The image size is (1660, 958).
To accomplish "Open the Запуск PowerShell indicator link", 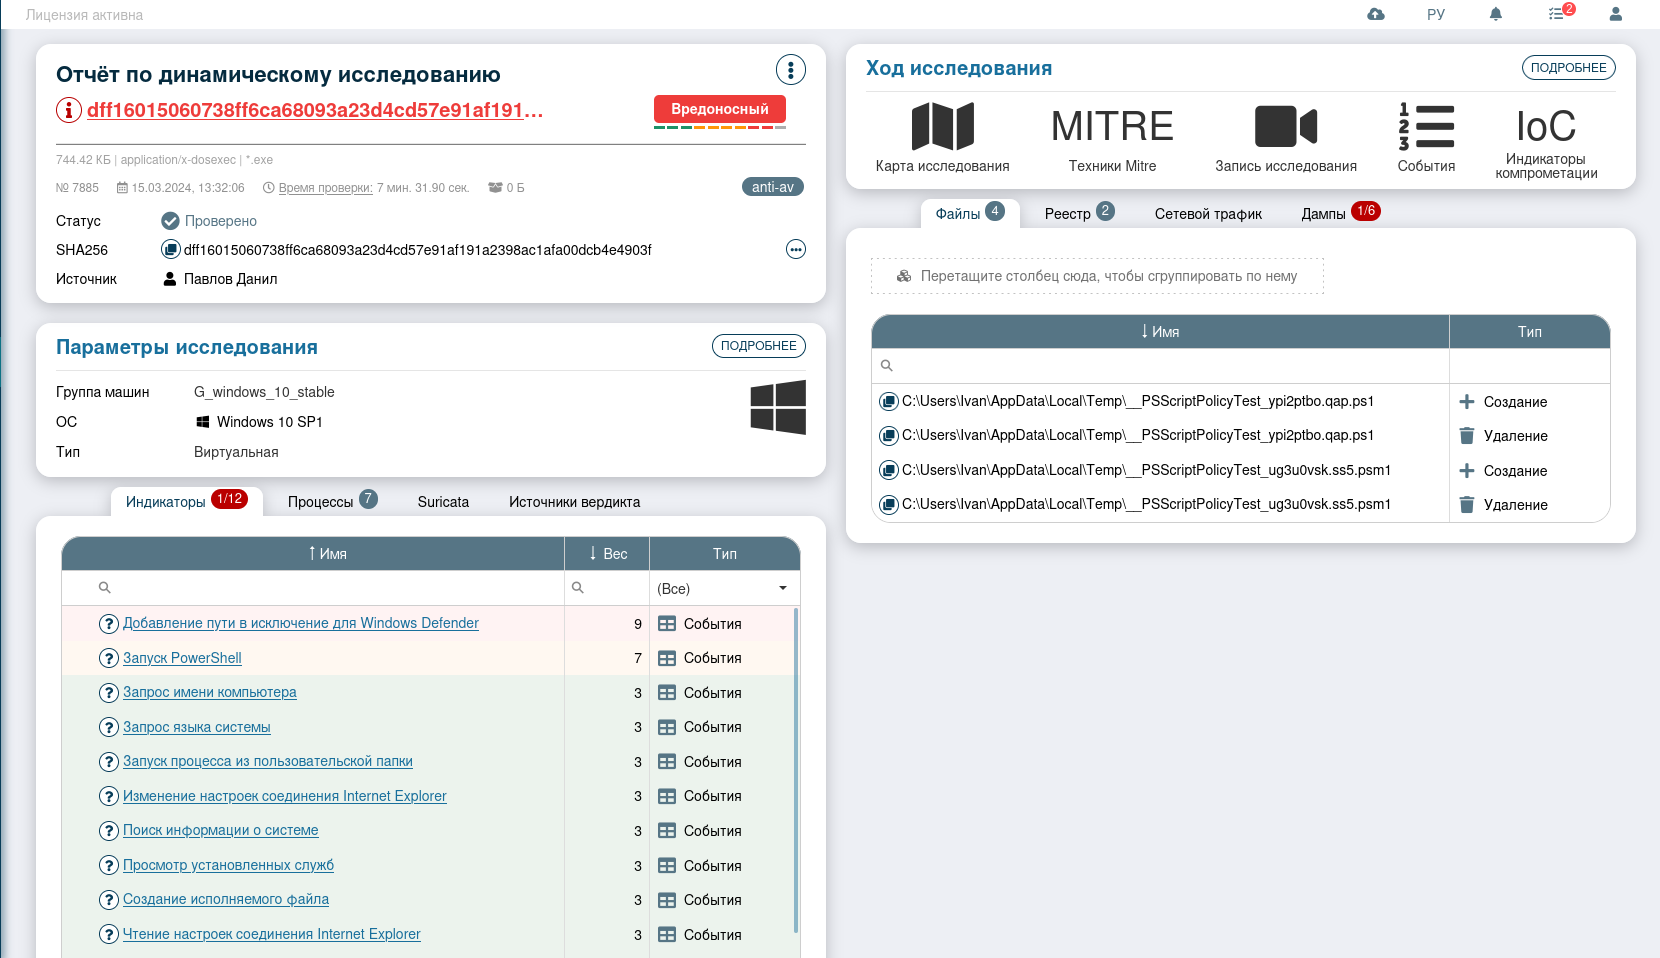I will coord(182,658).
